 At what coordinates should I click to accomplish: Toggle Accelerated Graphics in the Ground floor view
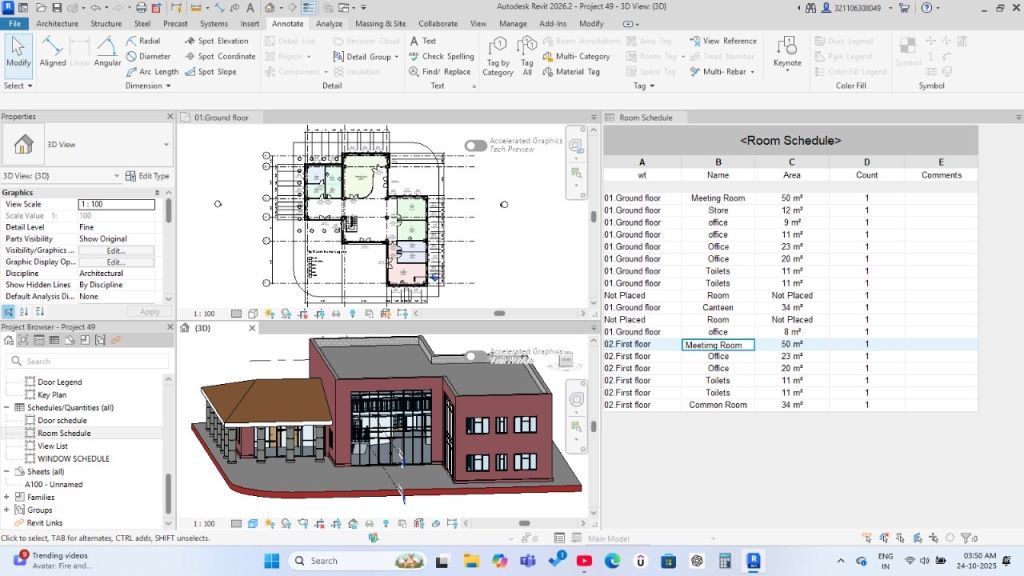476,145
